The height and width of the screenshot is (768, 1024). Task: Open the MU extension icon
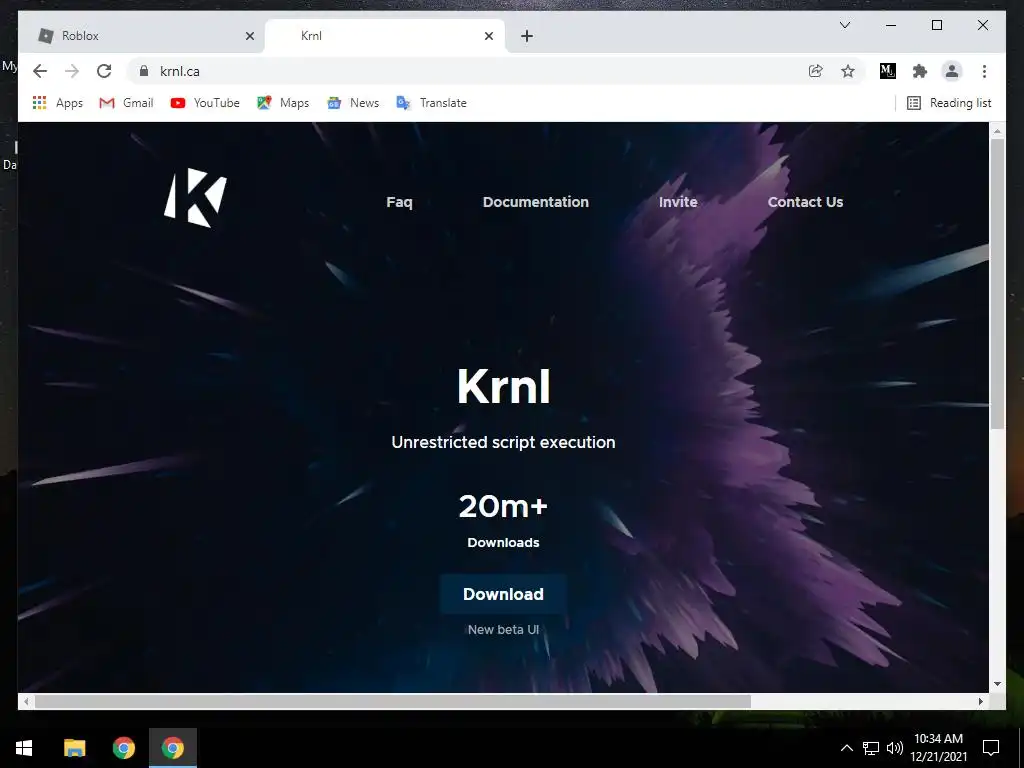tap(888, 71)
